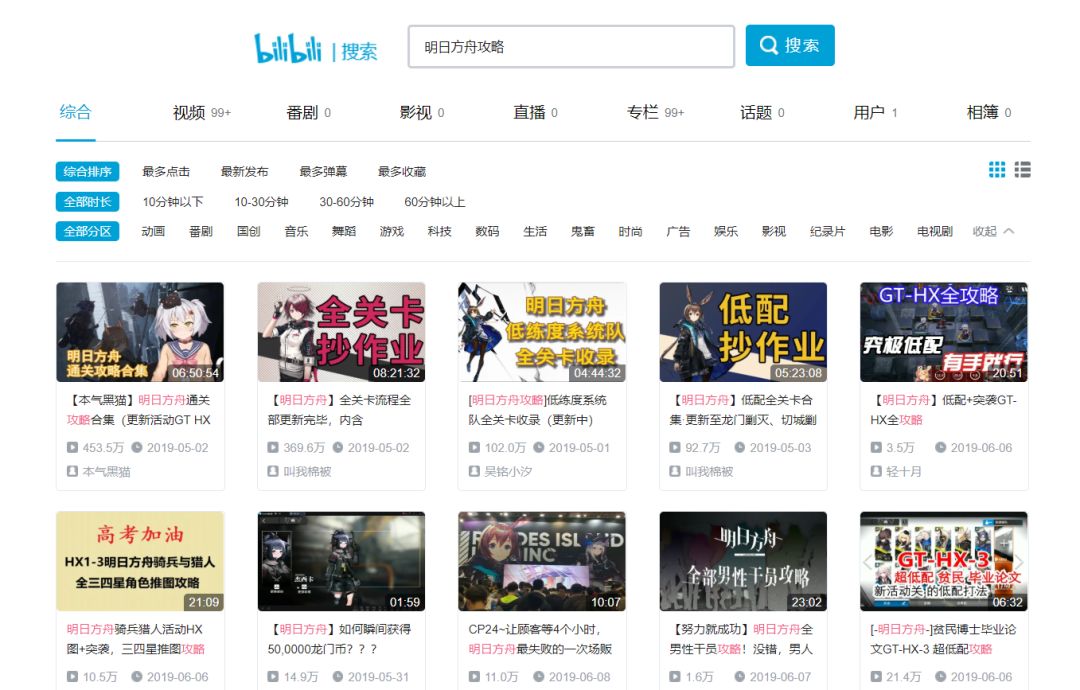Viewport: 1080px width, 690px height.
Task: Open the CP24 convention video thumbnail
Action: click(542, 561)
